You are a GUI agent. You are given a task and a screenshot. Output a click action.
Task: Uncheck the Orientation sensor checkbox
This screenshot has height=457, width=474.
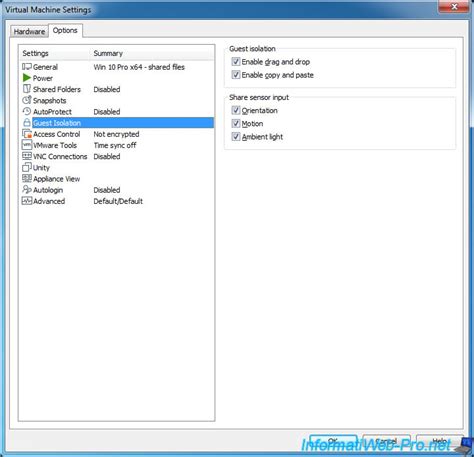(236, 110)
